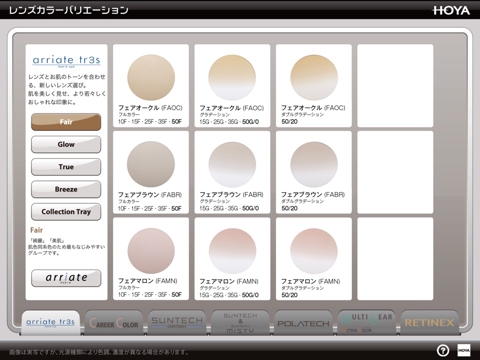Click the arriate brand button
Screen dimensions: 480x360
(66, 278)
